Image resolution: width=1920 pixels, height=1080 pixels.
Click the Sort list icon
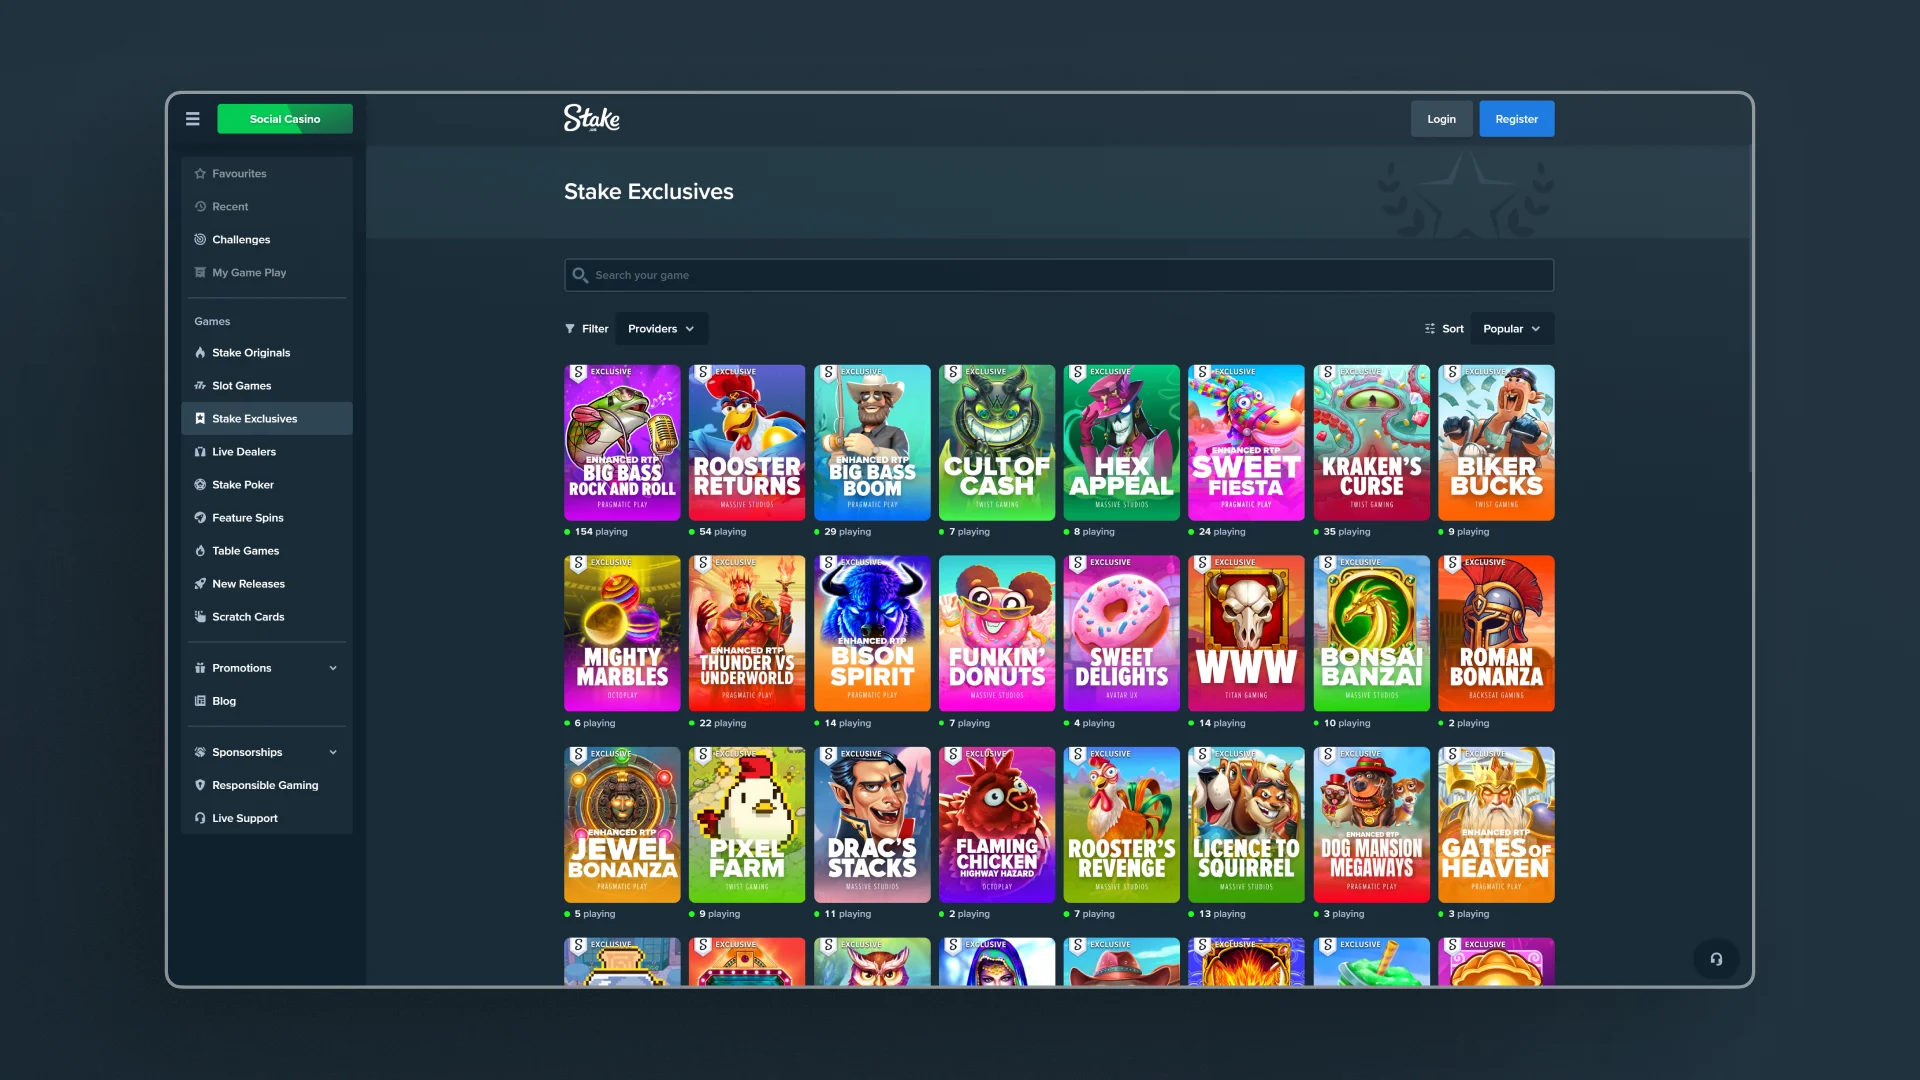tap(1430, 329)
